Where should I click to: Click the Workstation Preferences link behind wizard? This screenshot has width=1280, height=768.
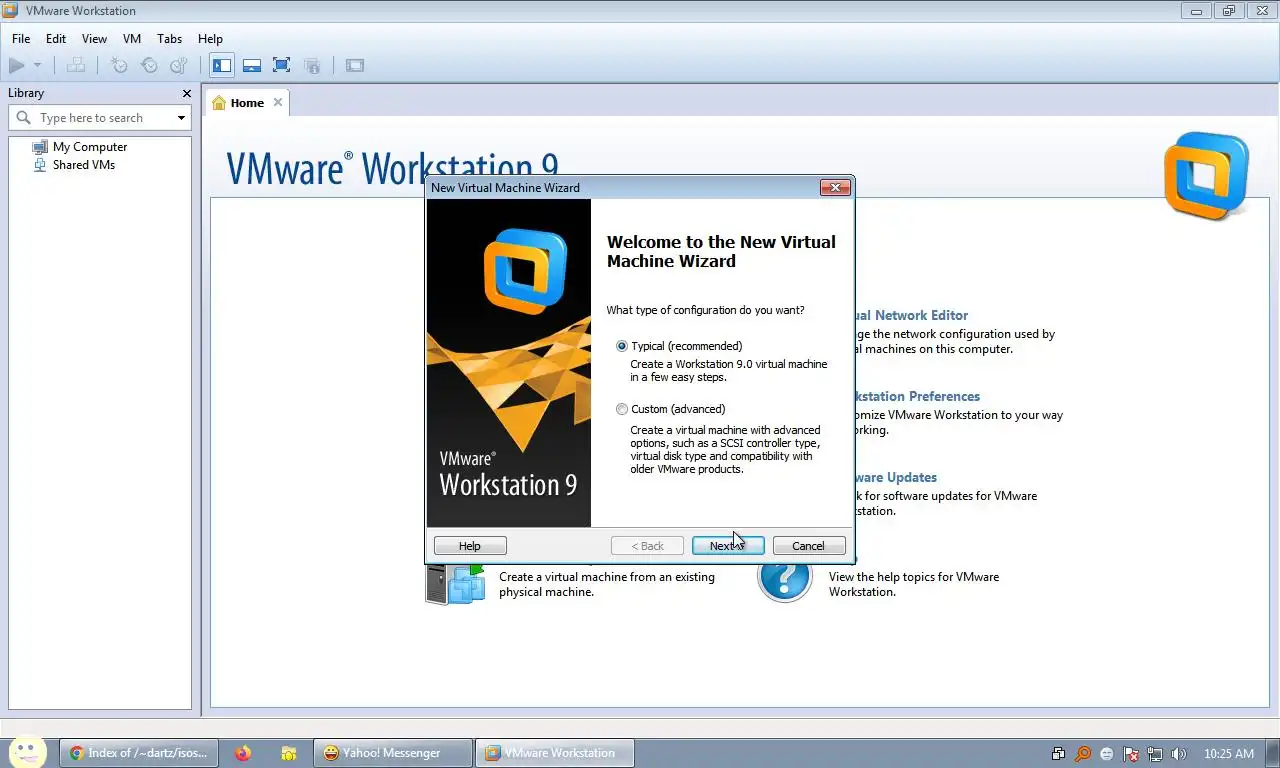pyautogui.click(x=917, y=396)
